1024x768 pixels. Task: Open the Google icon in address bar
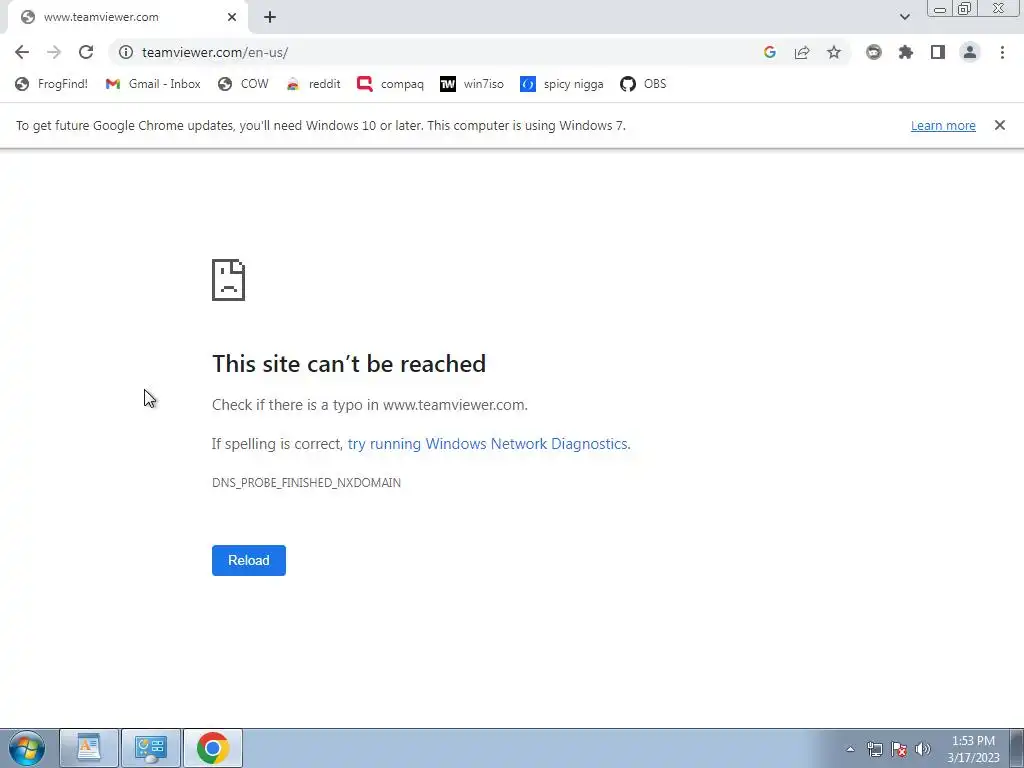pyautogui.click(x=770, y=52)
